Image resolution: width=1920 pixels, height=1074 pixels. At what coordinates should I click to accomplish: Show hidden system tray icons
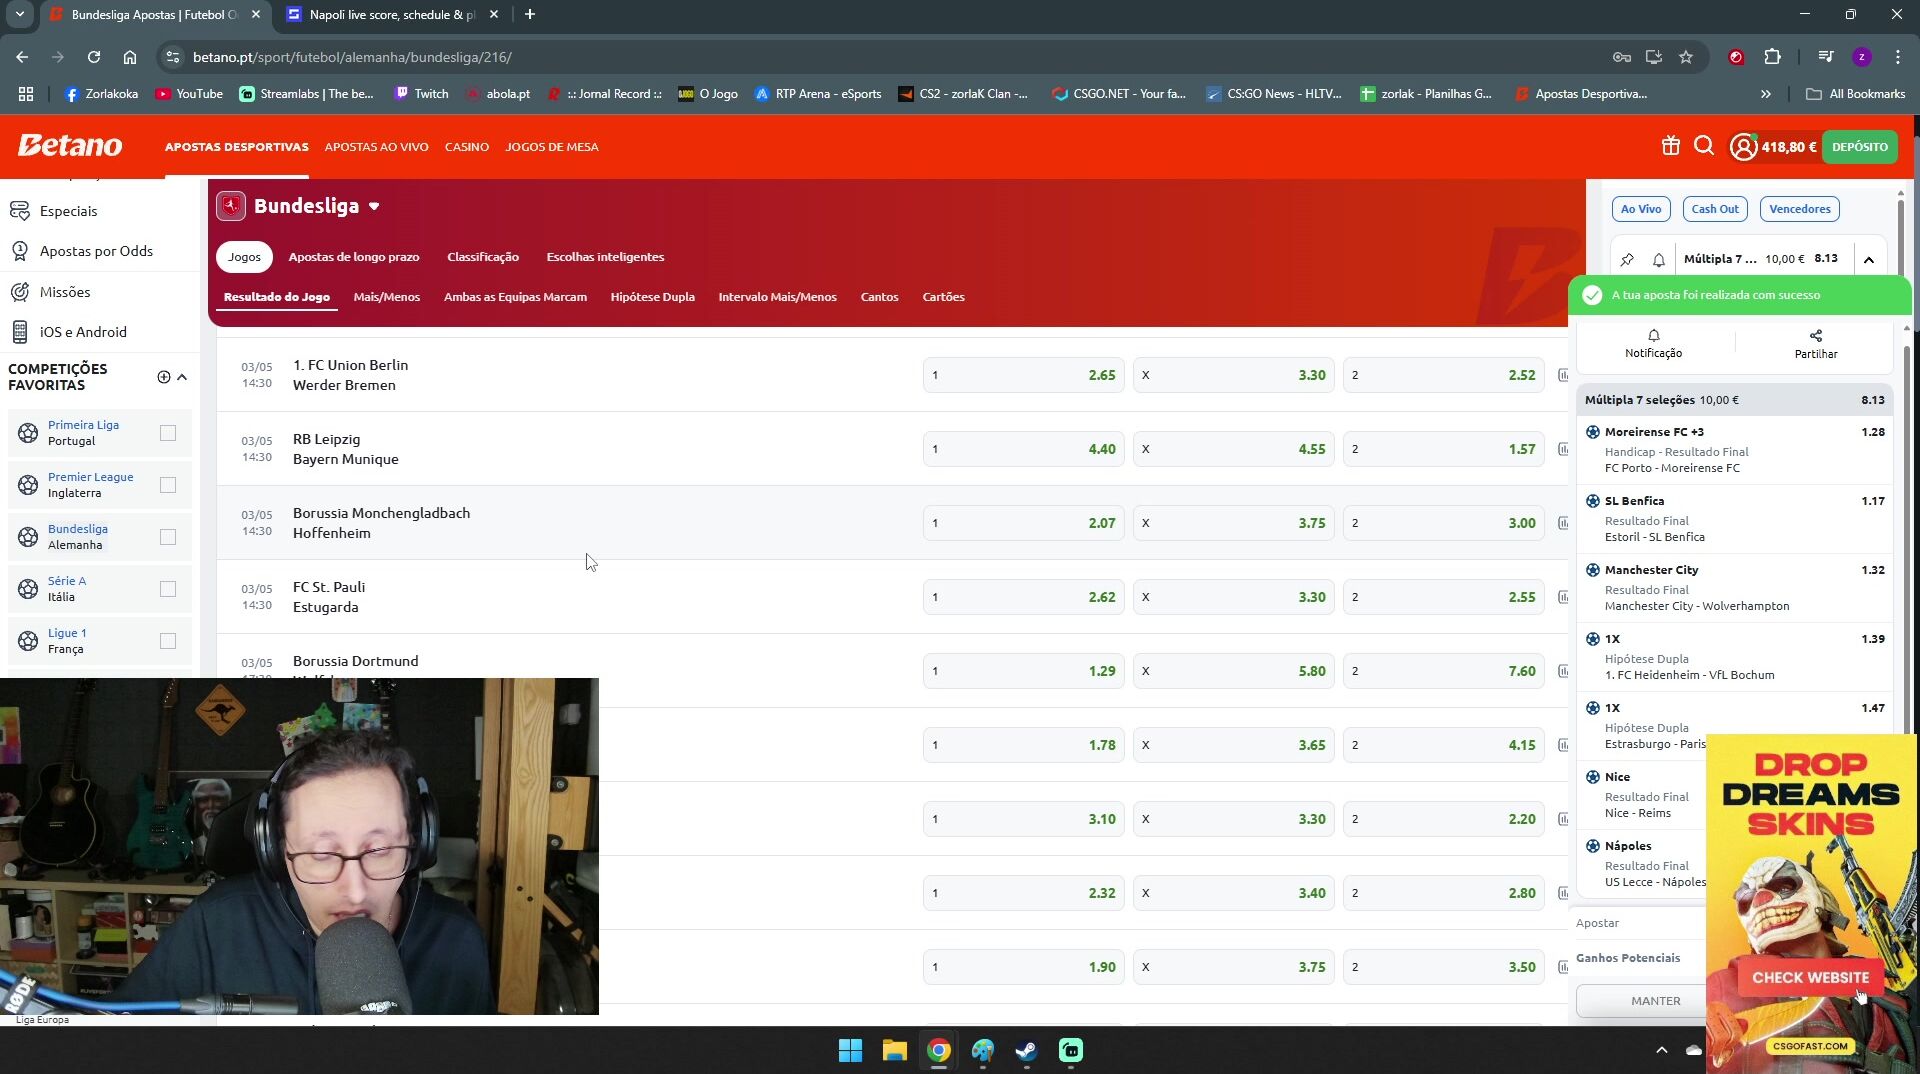tap(1661, 1050)
